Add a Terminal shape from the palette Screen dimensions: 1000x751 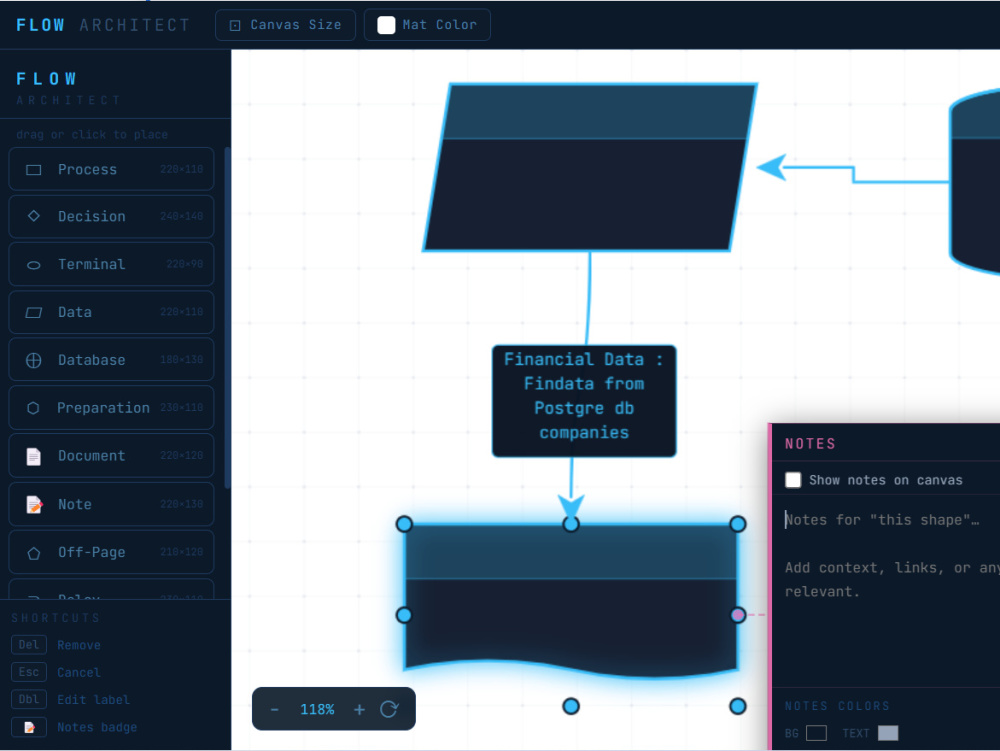(x=112, y=264)
